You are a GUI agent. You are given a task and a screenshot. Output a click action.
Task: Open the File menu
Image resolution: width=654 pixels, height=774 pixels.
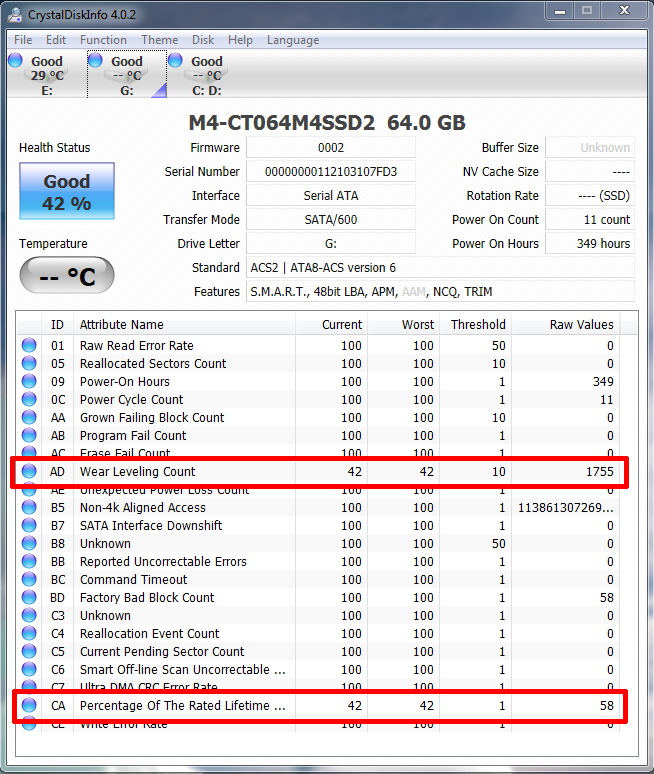click(x=23, y=40)
